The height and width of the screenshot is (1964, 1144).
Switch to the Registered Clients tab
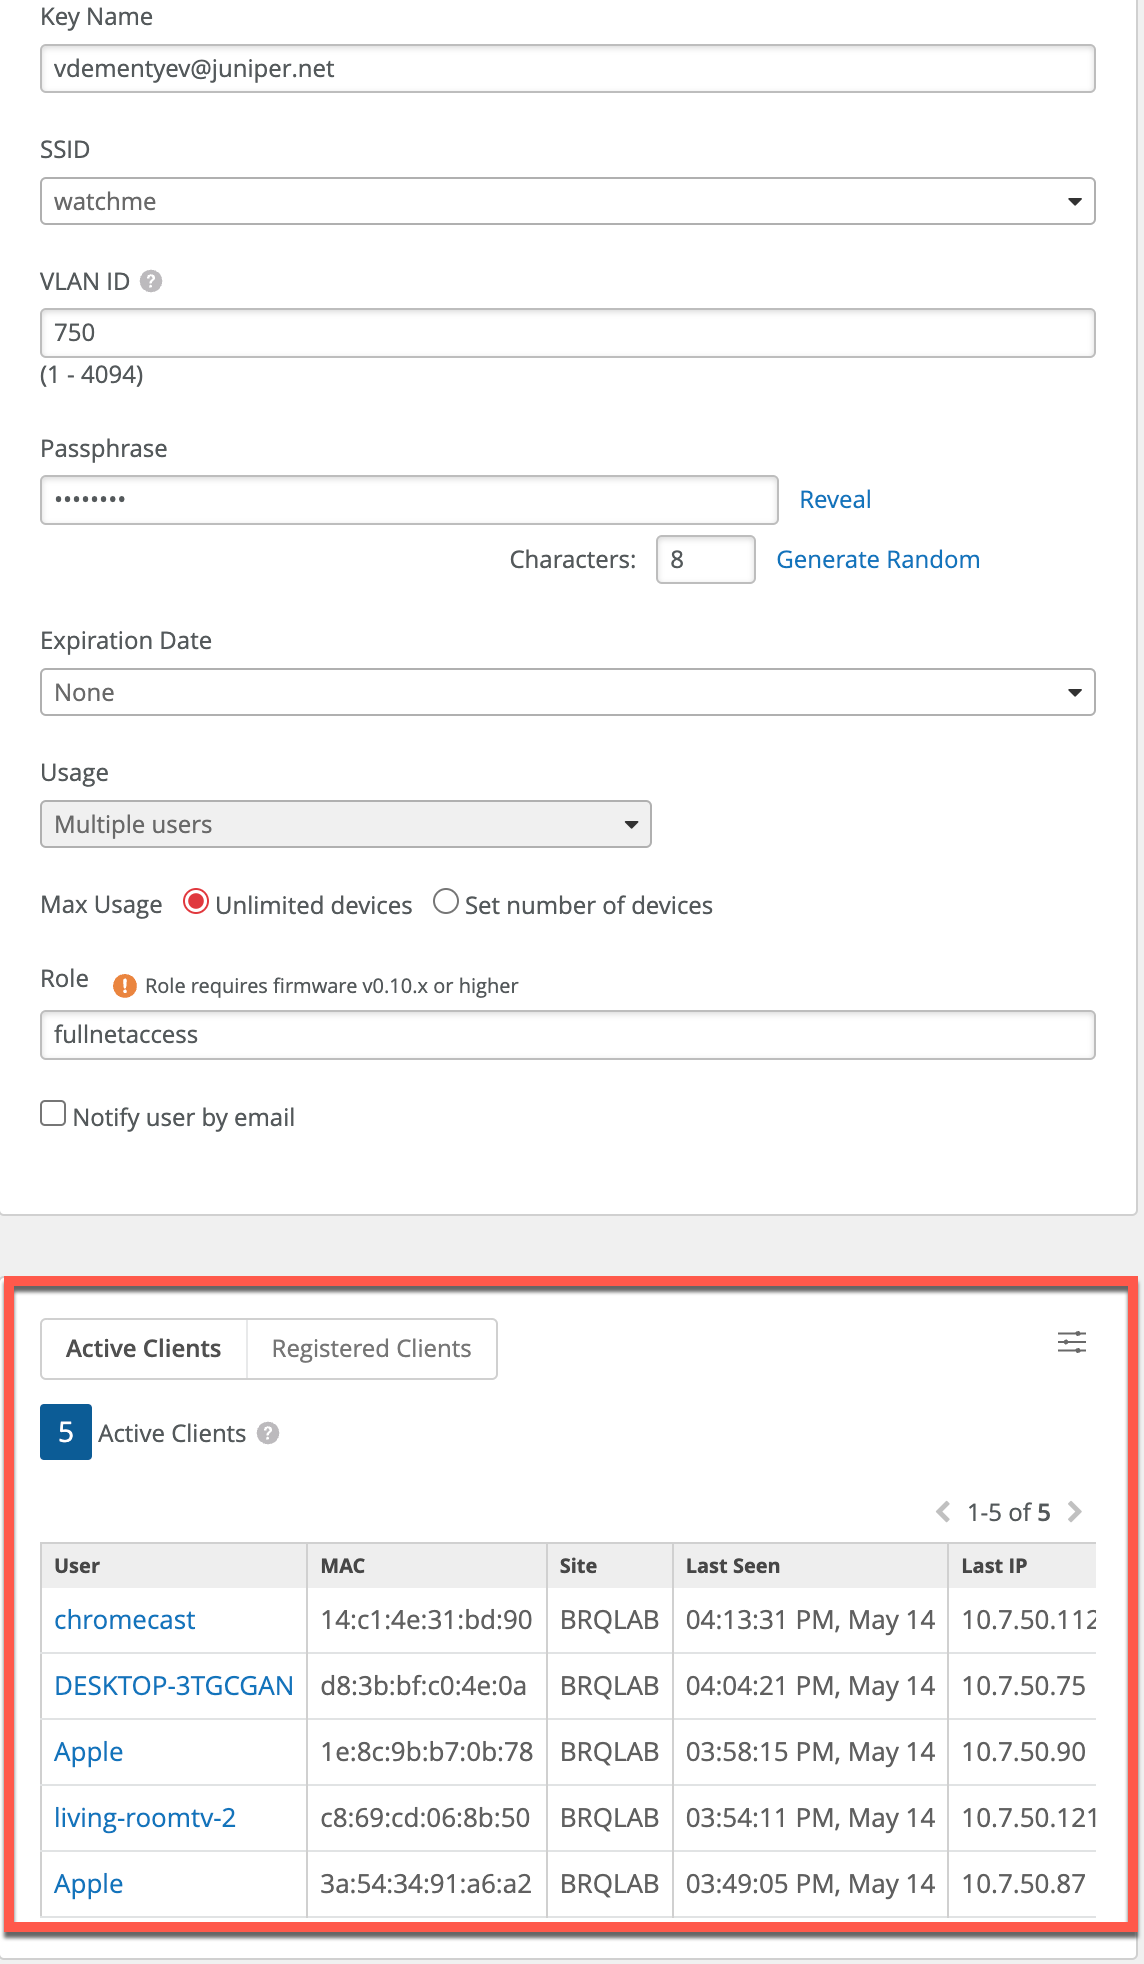[371, 1349]
